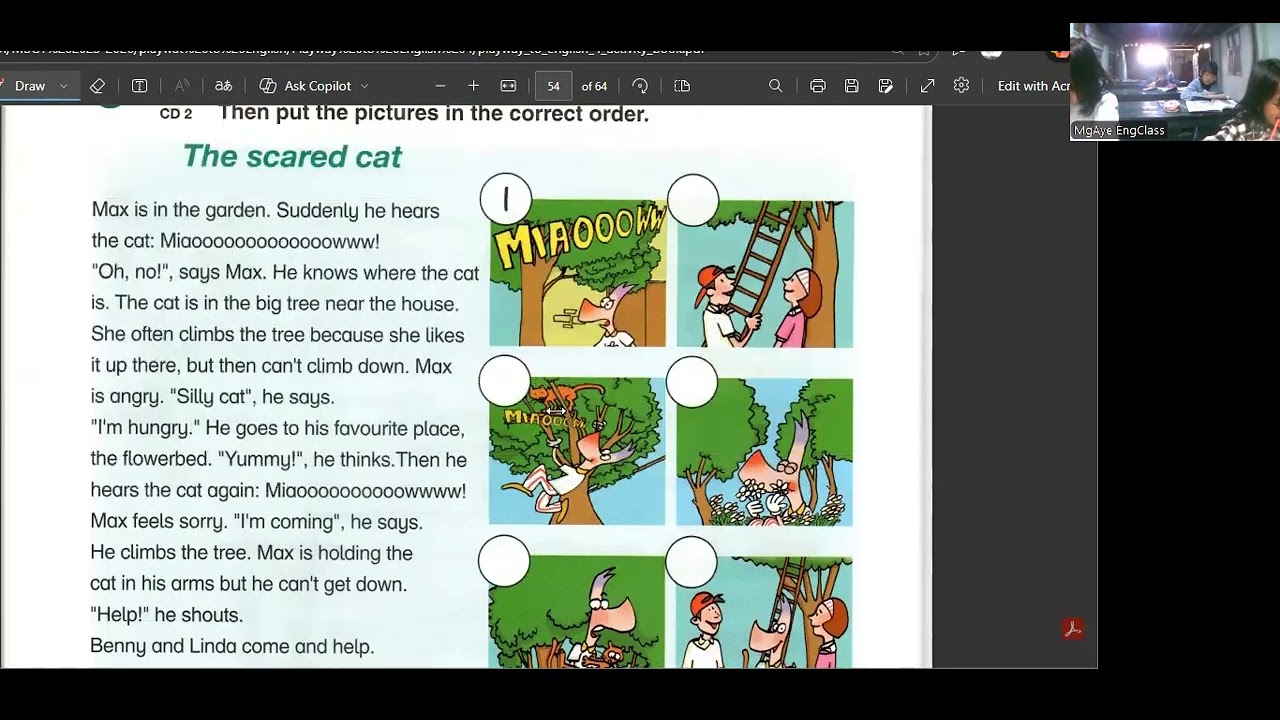This screenshot has width=1280, height=720.
Task: Click the Save as icon
Action: coord(886,86)
